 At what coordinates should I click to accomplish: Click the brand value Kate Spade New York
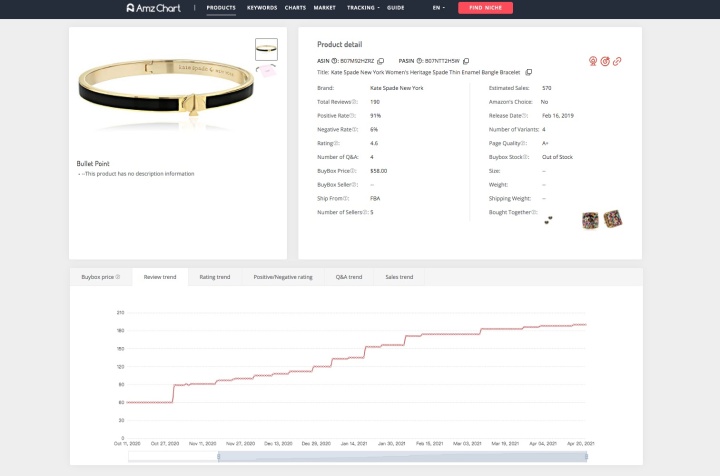point(397,88)
